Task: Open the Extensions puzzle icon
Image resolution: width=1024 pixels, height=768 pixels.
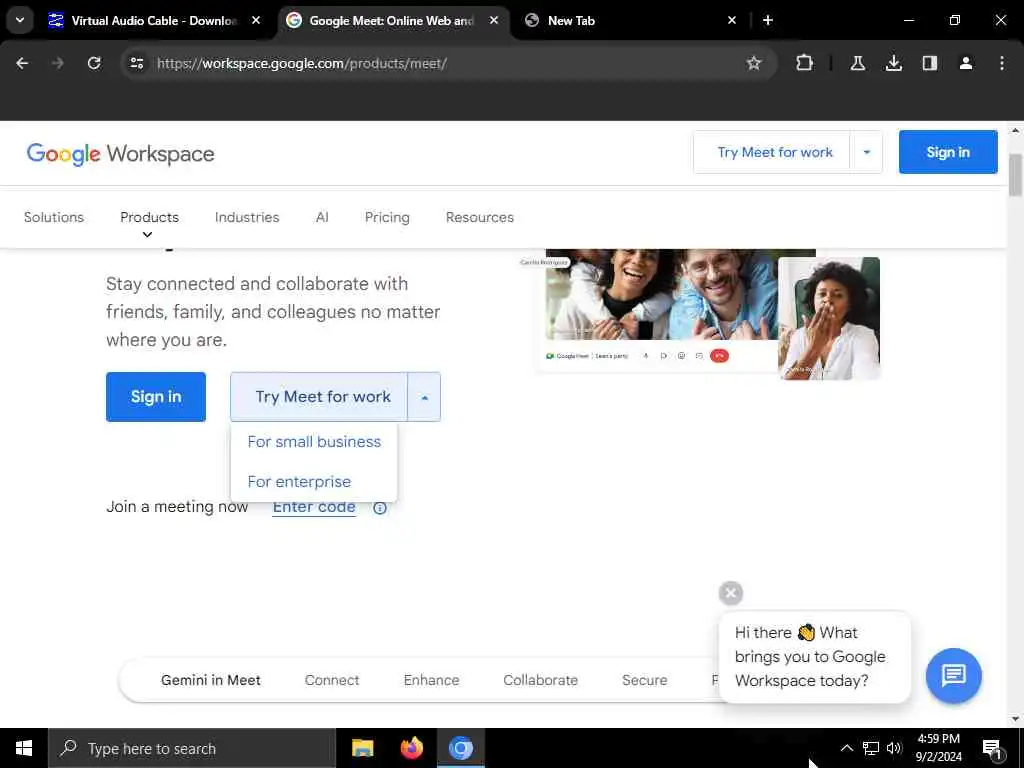Action: pyautogui.click(x=805, y=63)
